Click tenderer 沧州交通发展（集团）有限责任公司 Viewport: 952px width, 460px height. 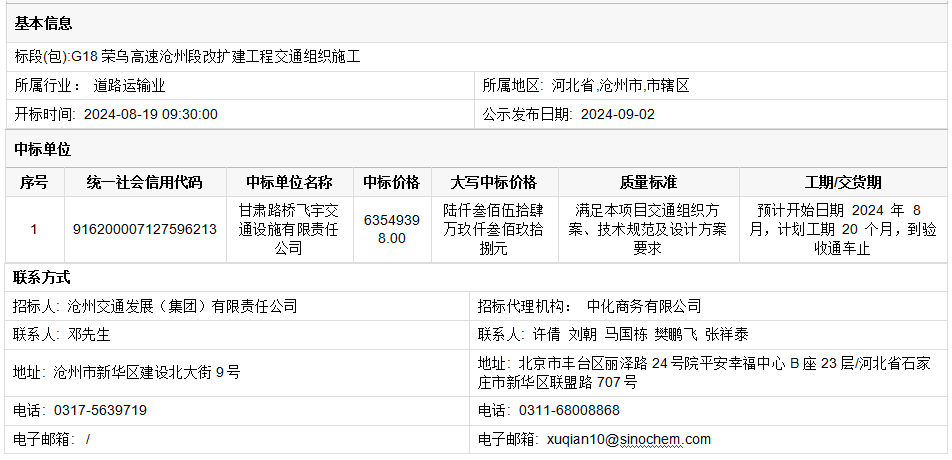182,306
